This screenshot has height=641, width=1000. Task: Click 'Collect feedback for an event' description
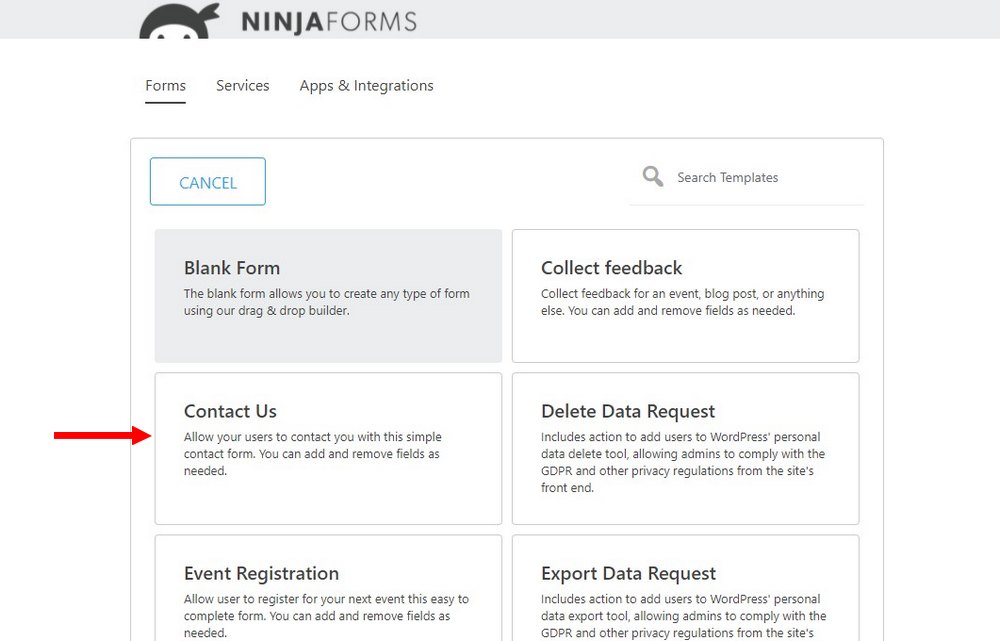682,302
